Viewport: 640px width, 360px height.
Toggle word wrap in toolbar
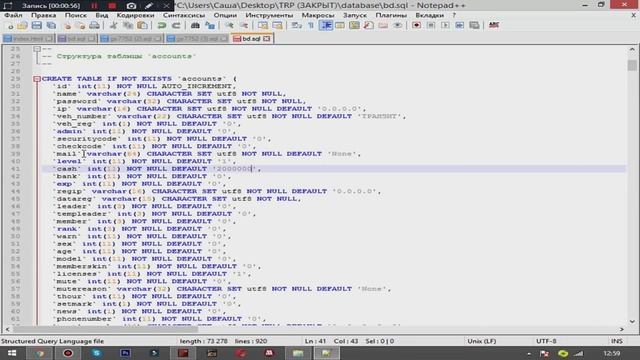click(x=297, y=26)
